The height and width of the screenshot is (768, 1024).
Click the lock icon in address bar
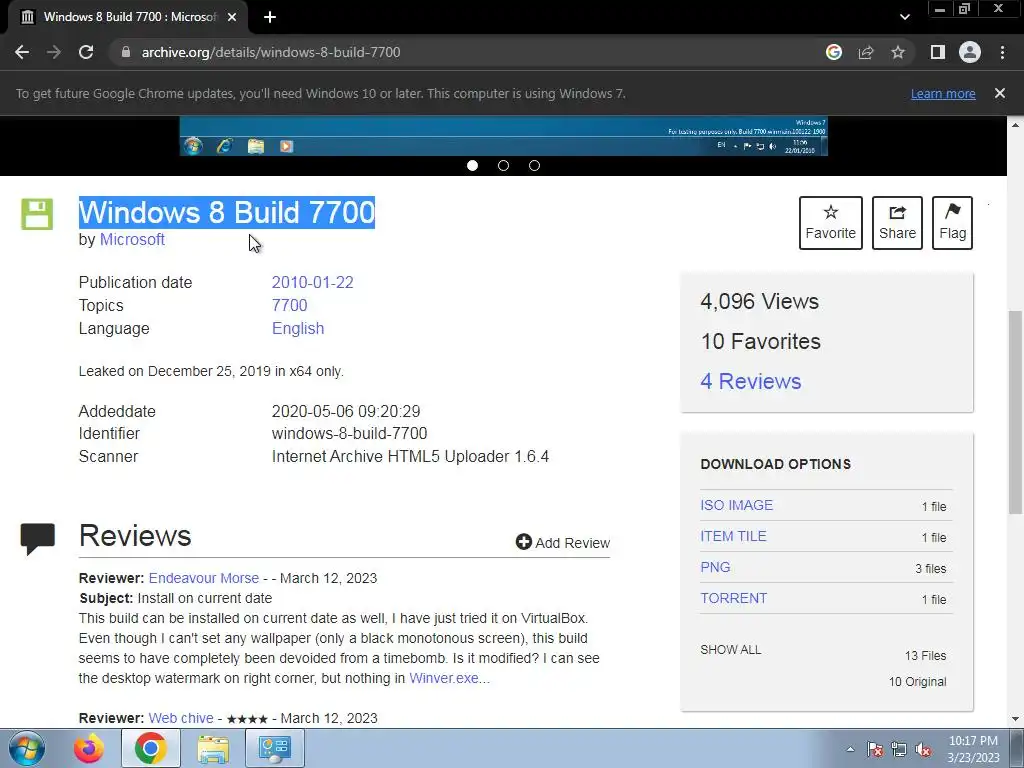(x=126, y=52)
